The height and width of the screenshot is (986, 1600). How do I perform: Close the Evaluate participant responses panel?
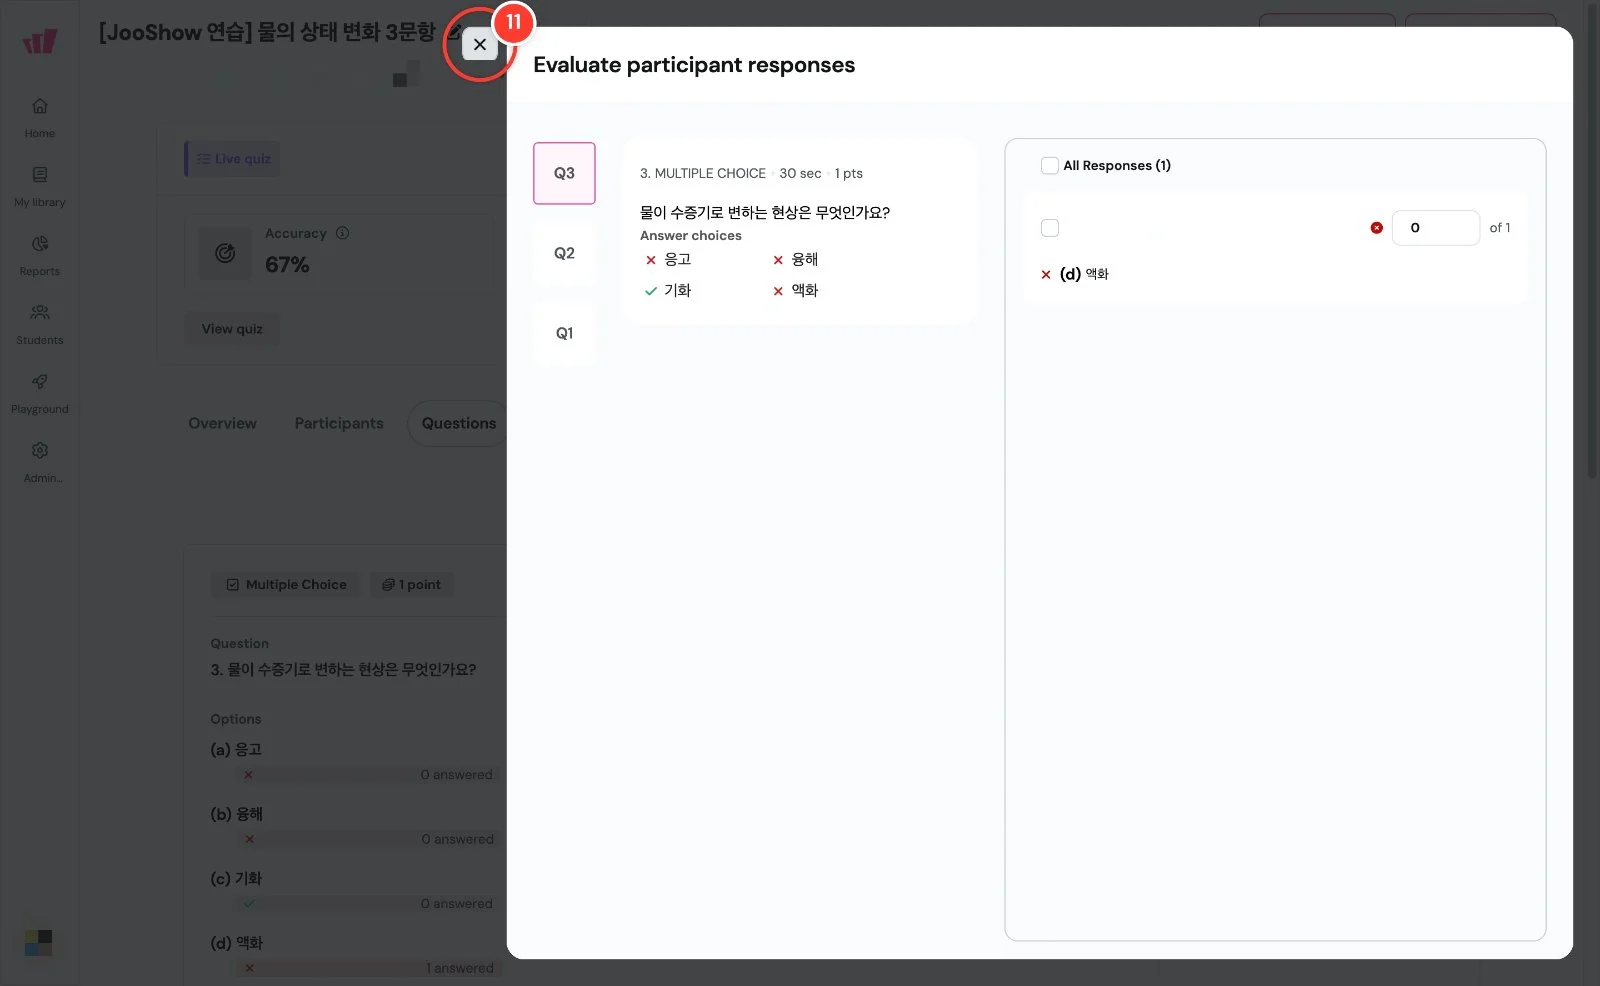click(x=480, y=44)
